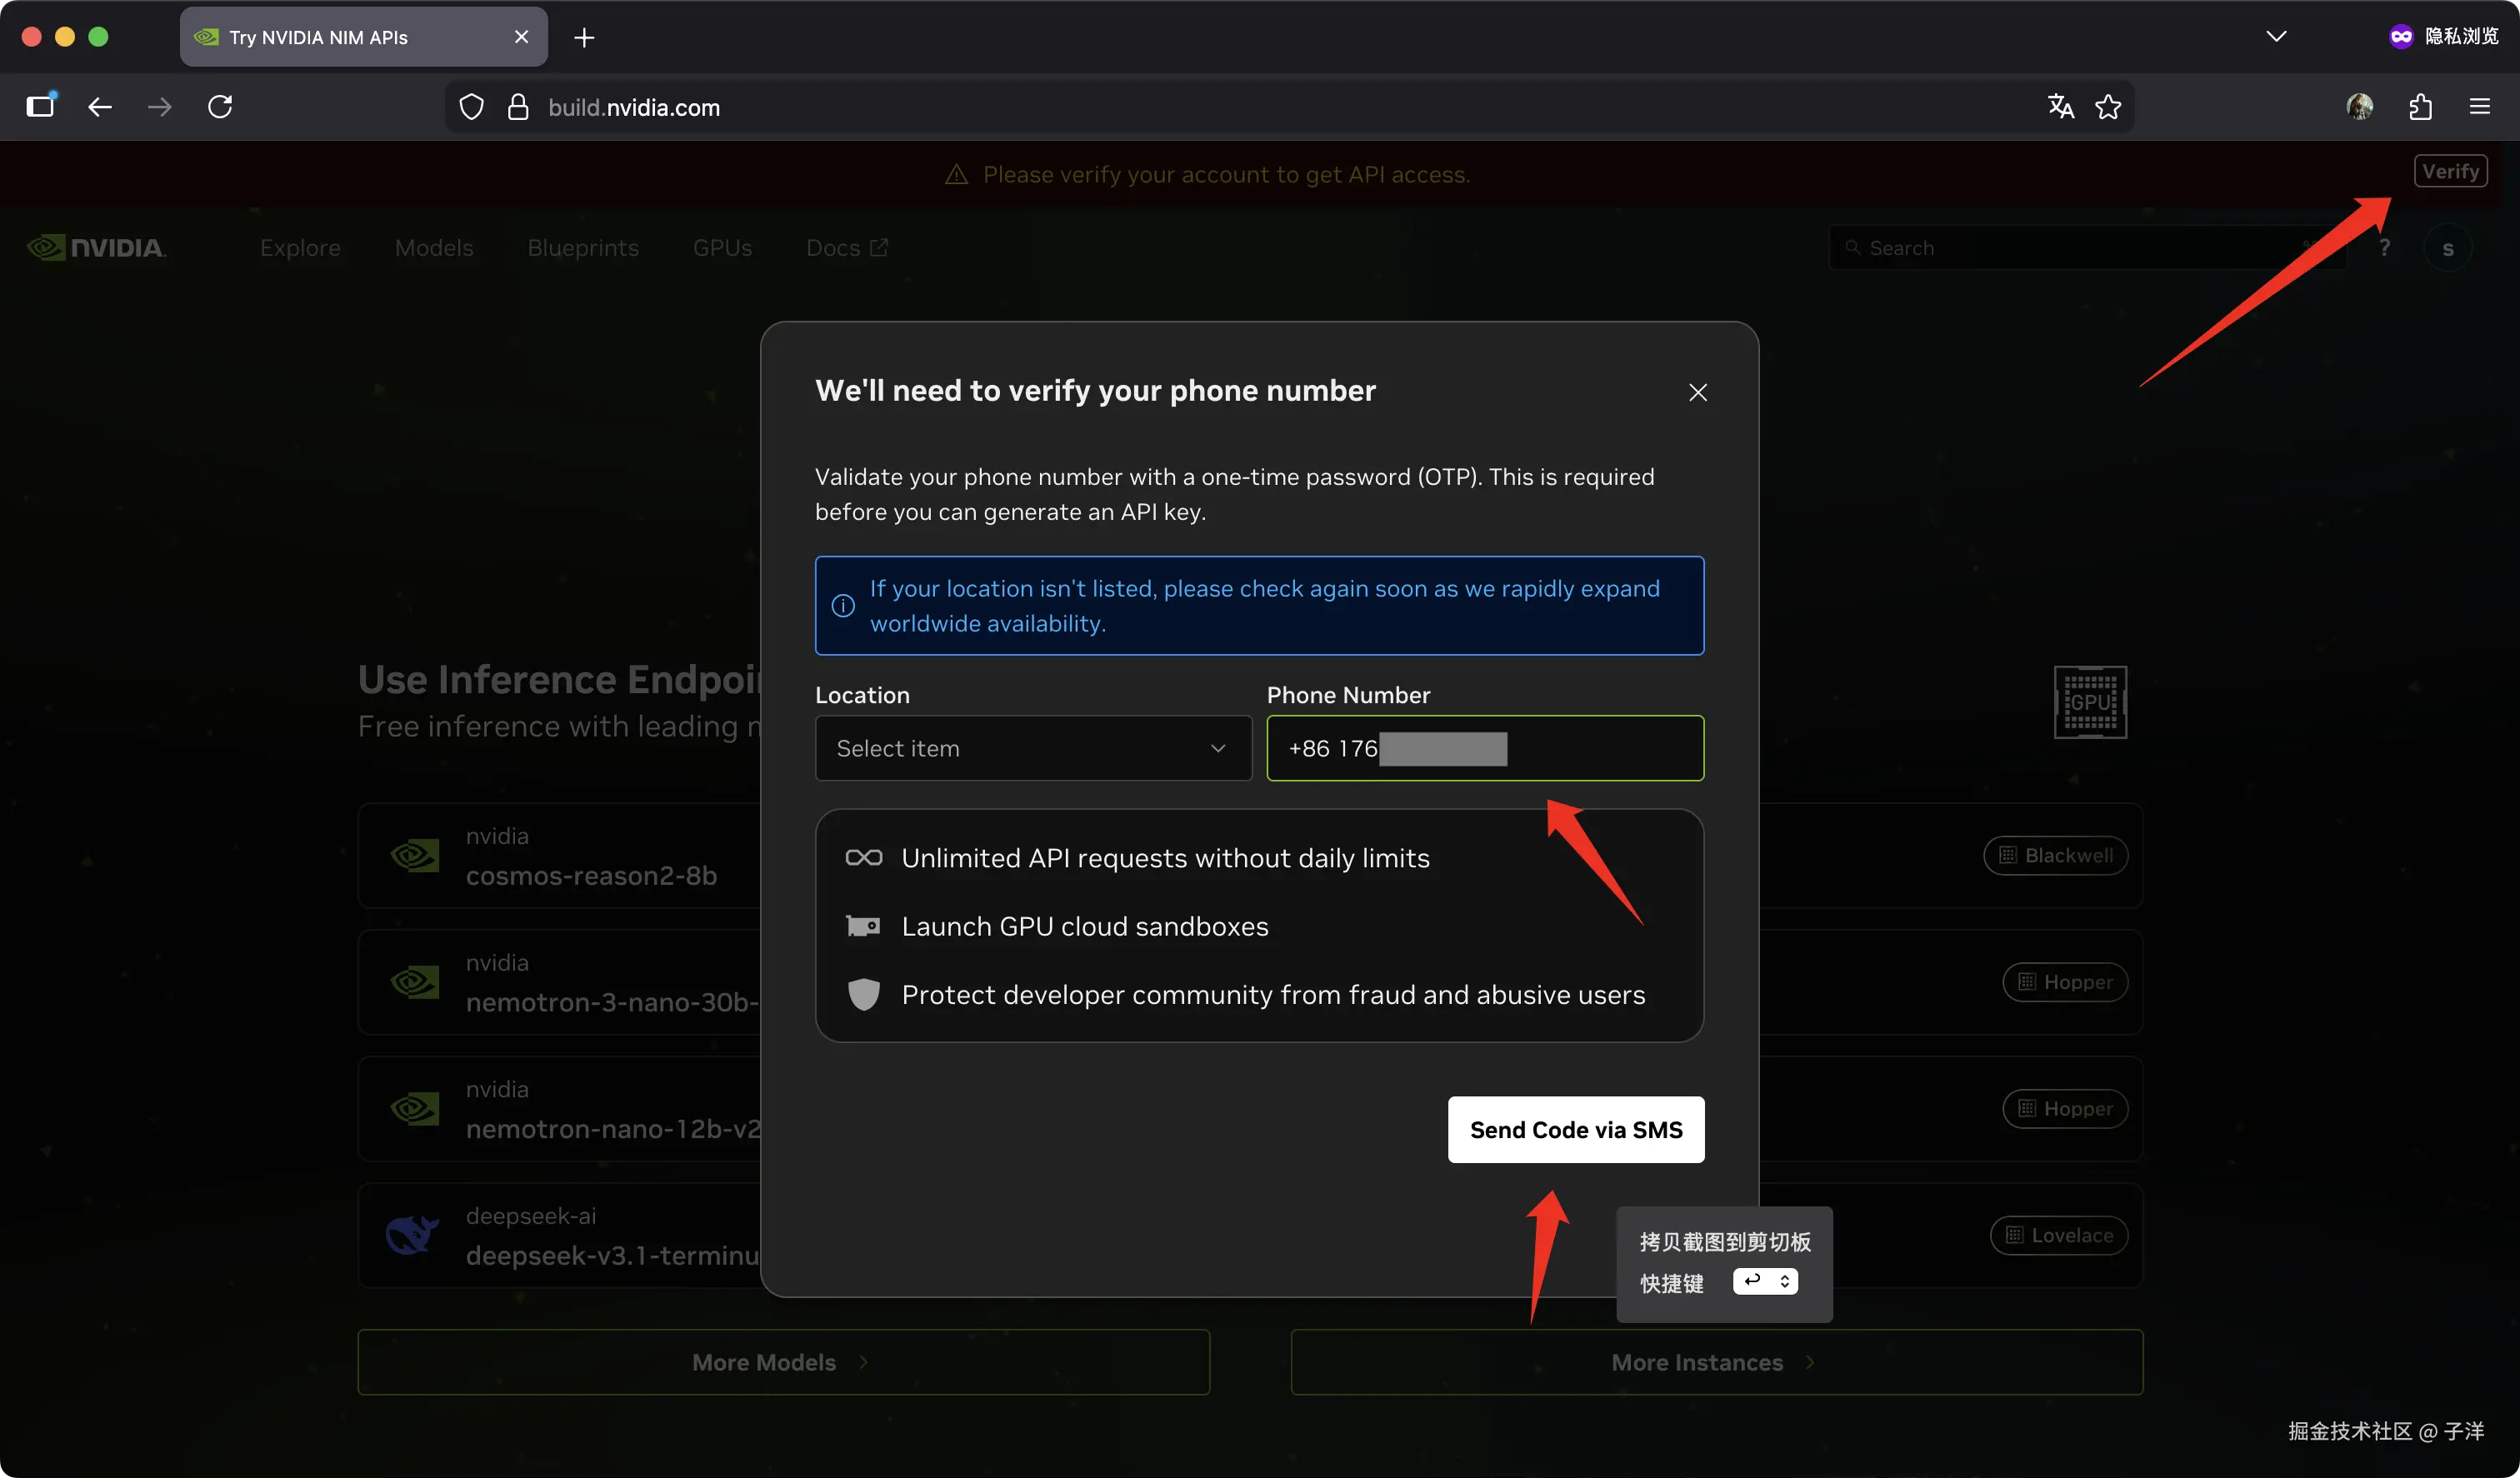Open a new browser tab
The height and width of the screenshot is (1478, 2520).
(584, 38)
